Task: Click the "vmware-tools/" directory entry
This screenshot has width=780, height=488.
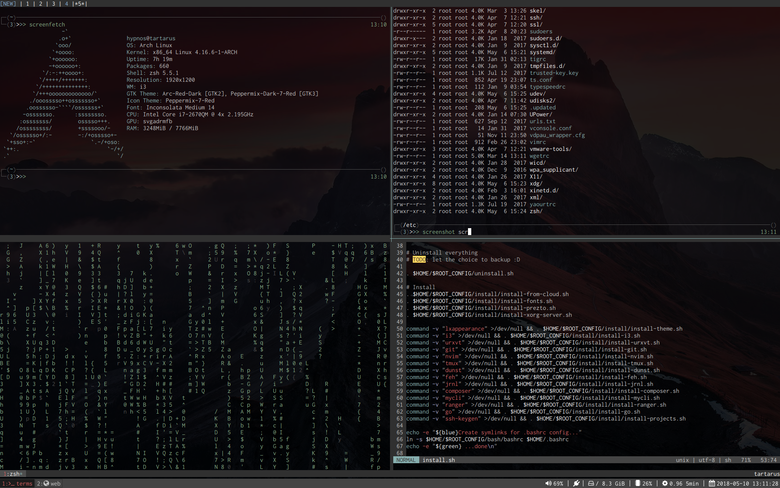Action: tap(551, 149)
